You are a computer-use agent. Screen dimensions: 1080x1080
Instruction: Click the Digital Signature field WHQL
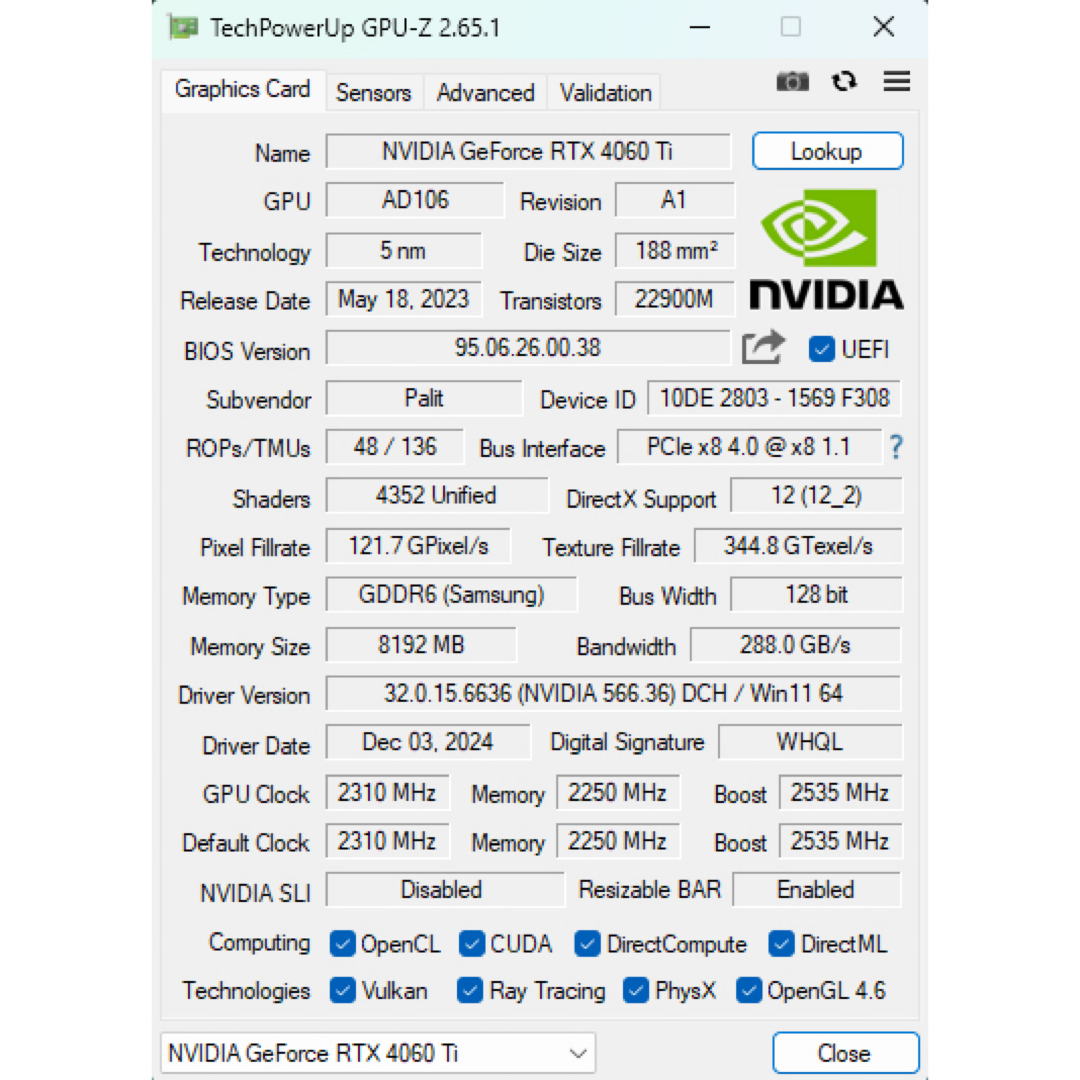tap(810, 742)
